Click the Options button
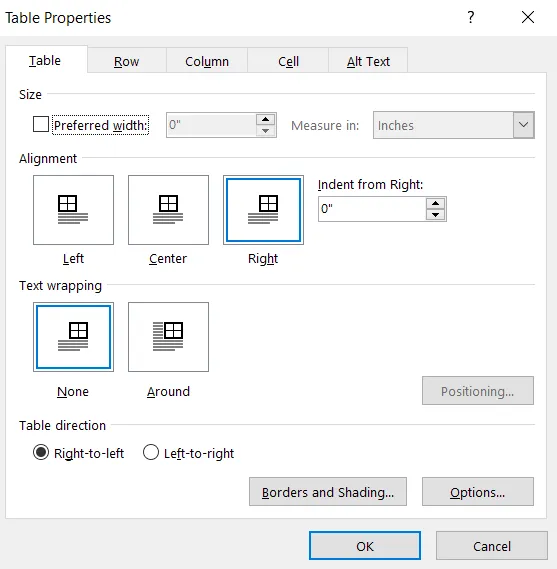This screenshot has width=557, height=569. click(478, 492)
